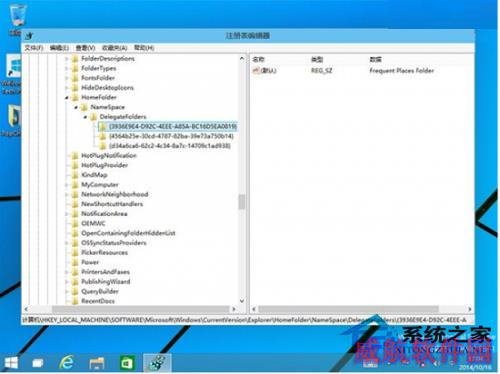This screenshot has height=374, width=500.
Task: Select the {d34a6ca6-62c2-4c34-8a7c-14709c1ad938} key
Action: [170, 146]
